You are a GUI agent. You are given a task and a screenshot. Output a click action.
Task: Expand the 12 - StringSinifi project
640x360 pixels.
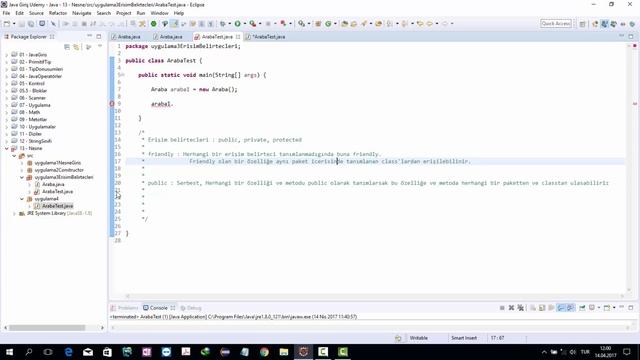[x=7, y=141]
